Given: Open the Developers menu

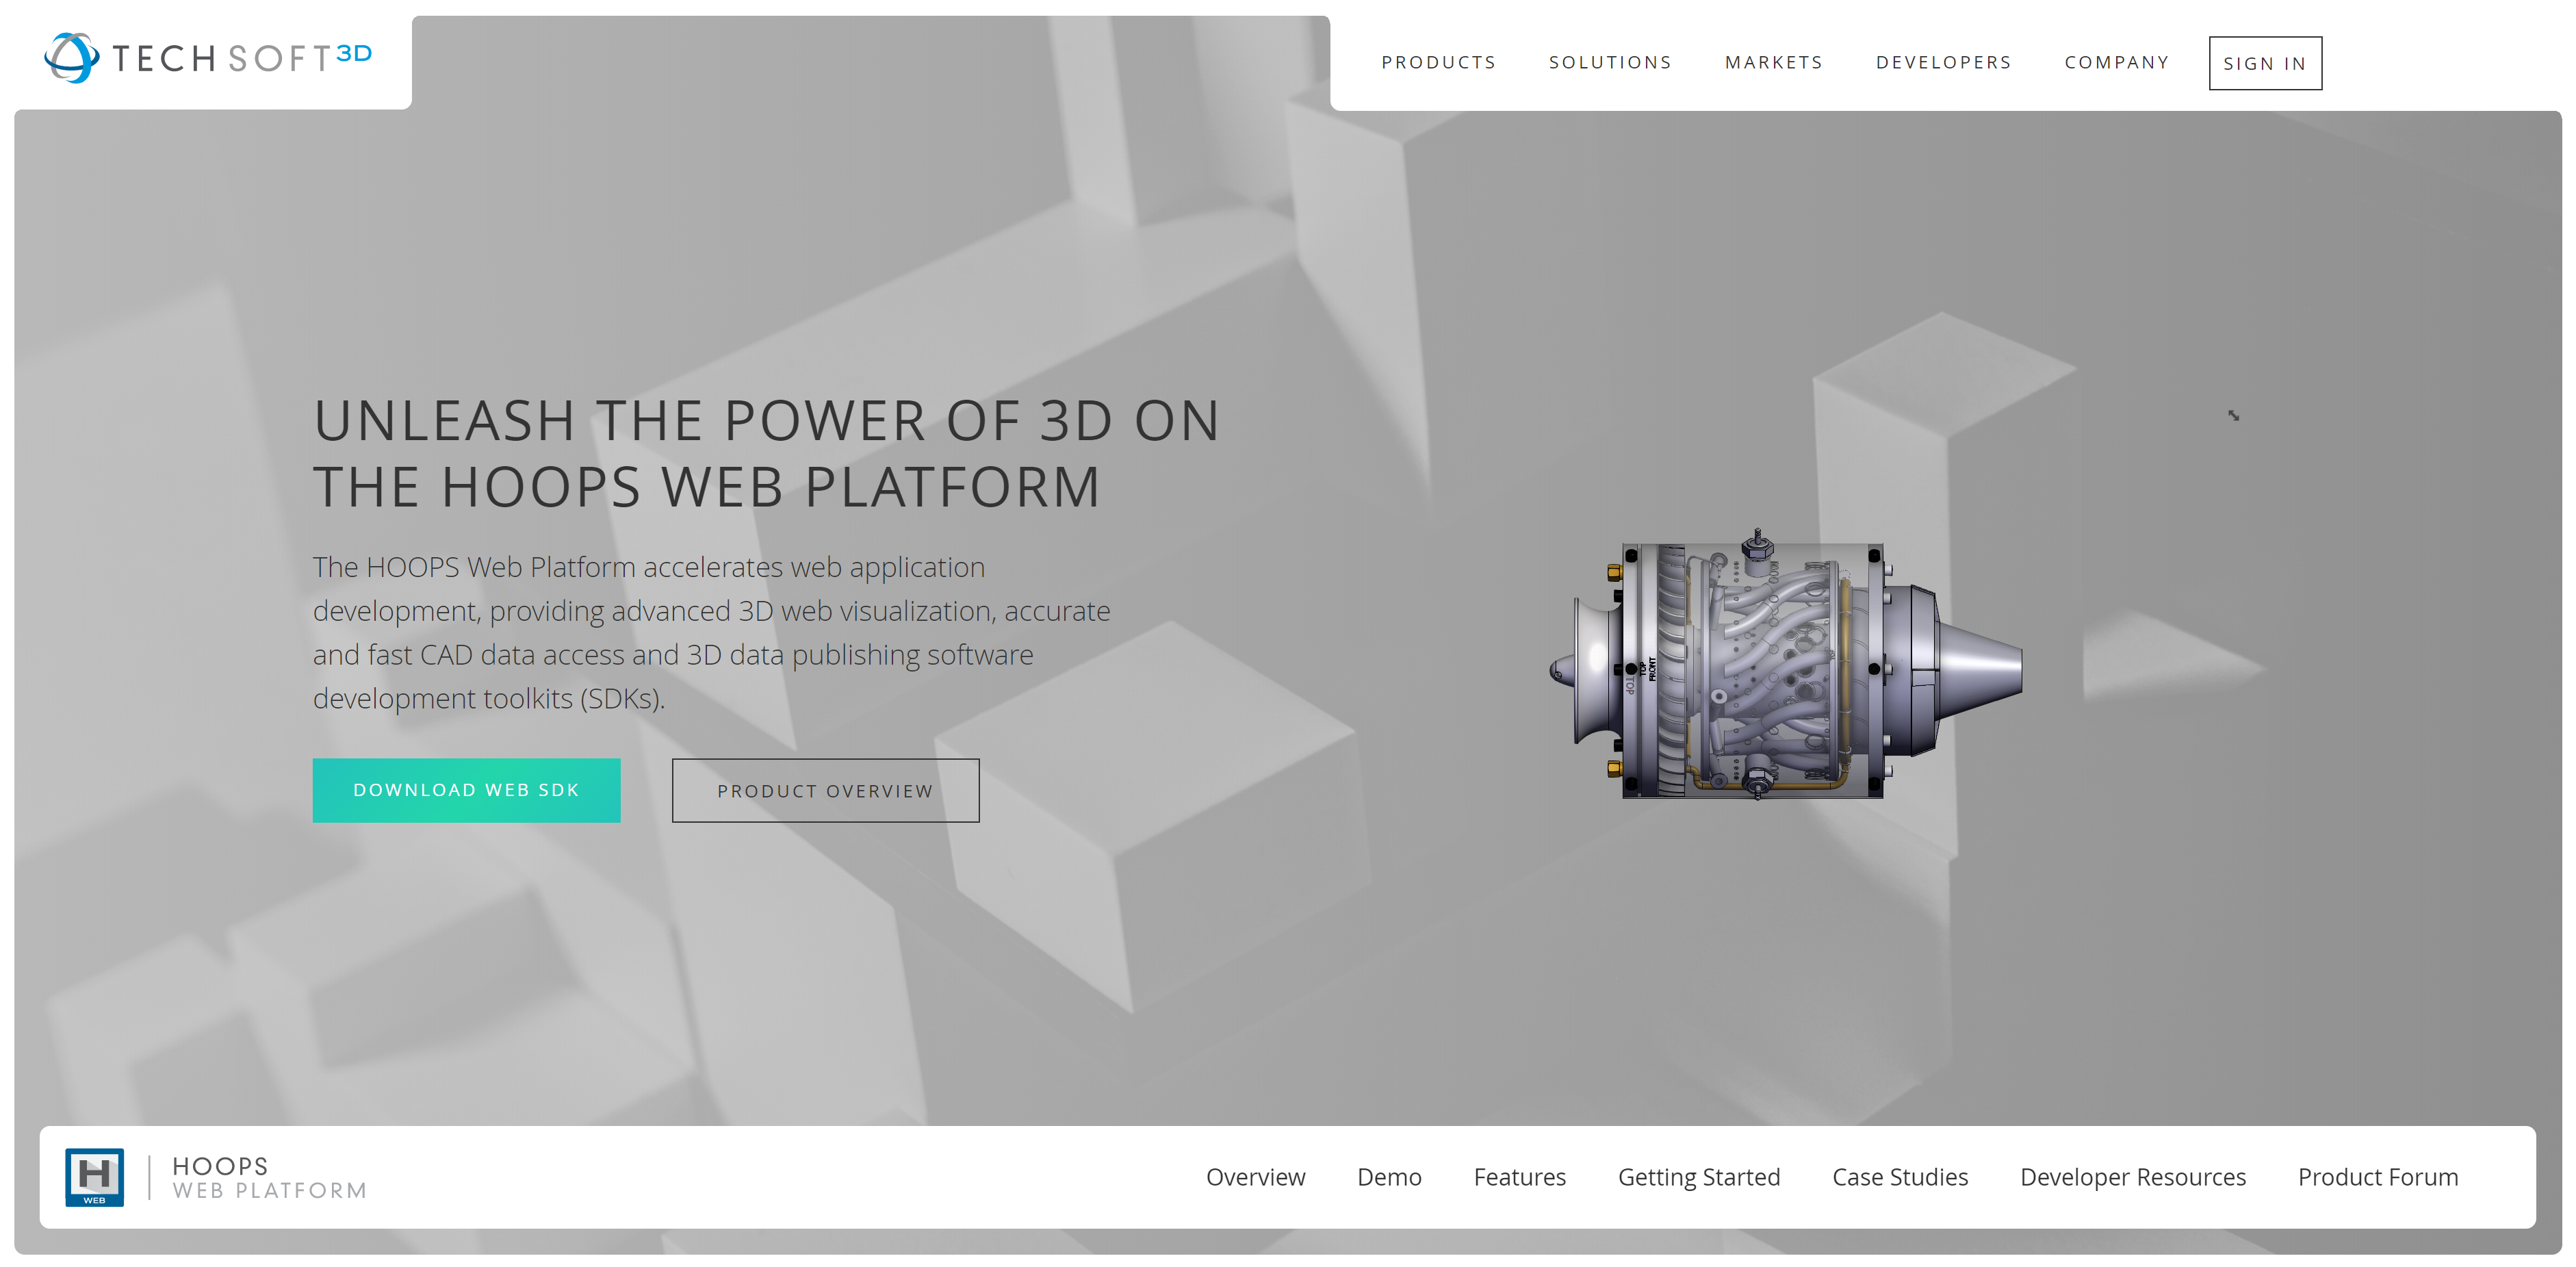Looking at the screenshot, I should (x=1943, y=62).
